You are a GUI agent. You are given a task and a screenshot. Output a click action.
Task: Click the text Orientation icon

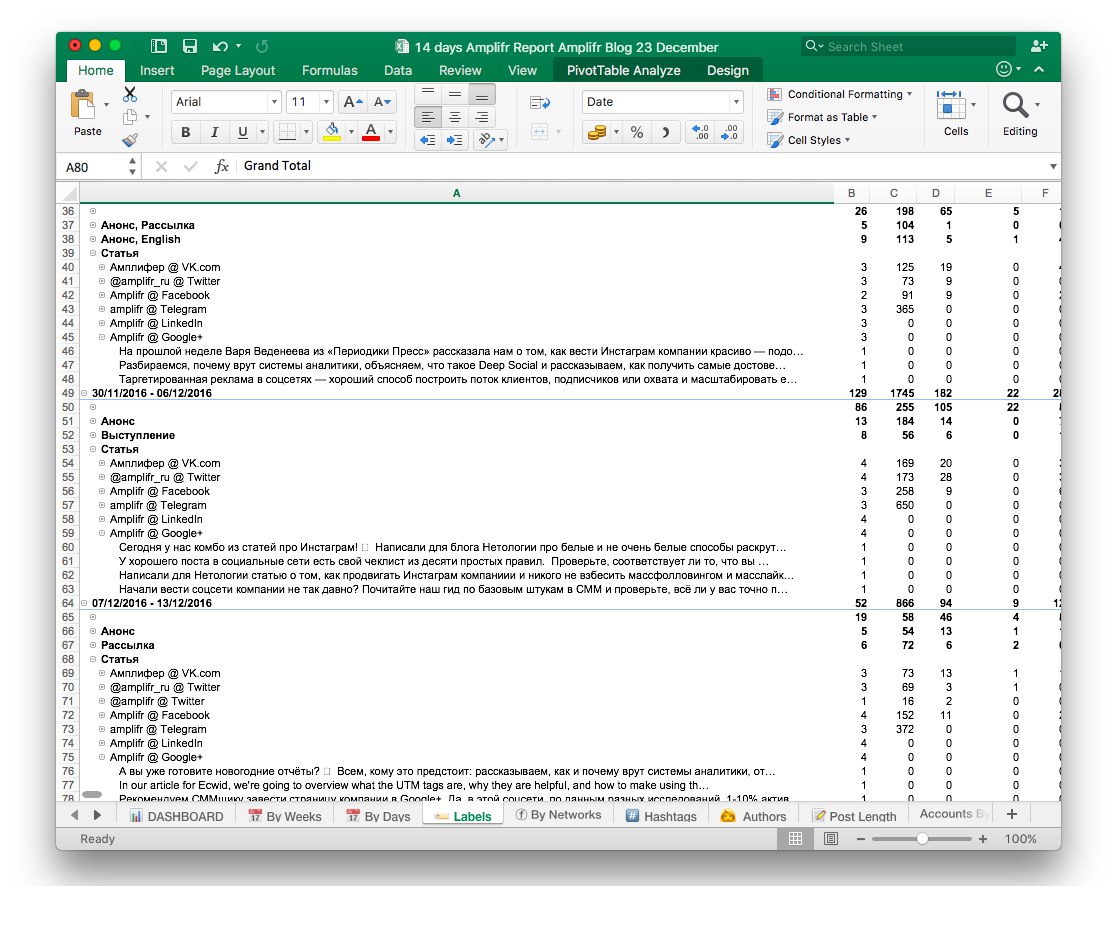[x=487, y=140]
